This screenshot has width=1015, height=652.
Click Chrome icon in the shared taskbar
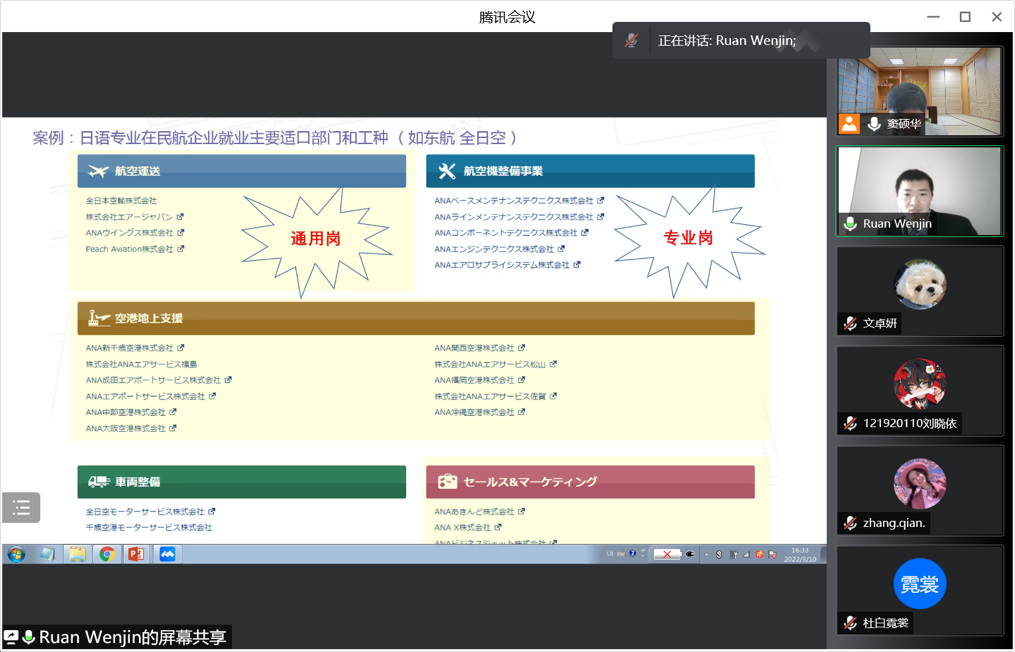pyautogui.click(x=106, y=554)
